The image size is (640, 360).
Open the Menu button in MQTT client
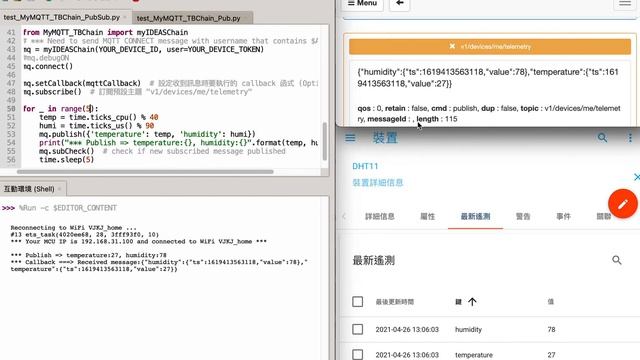362,3
